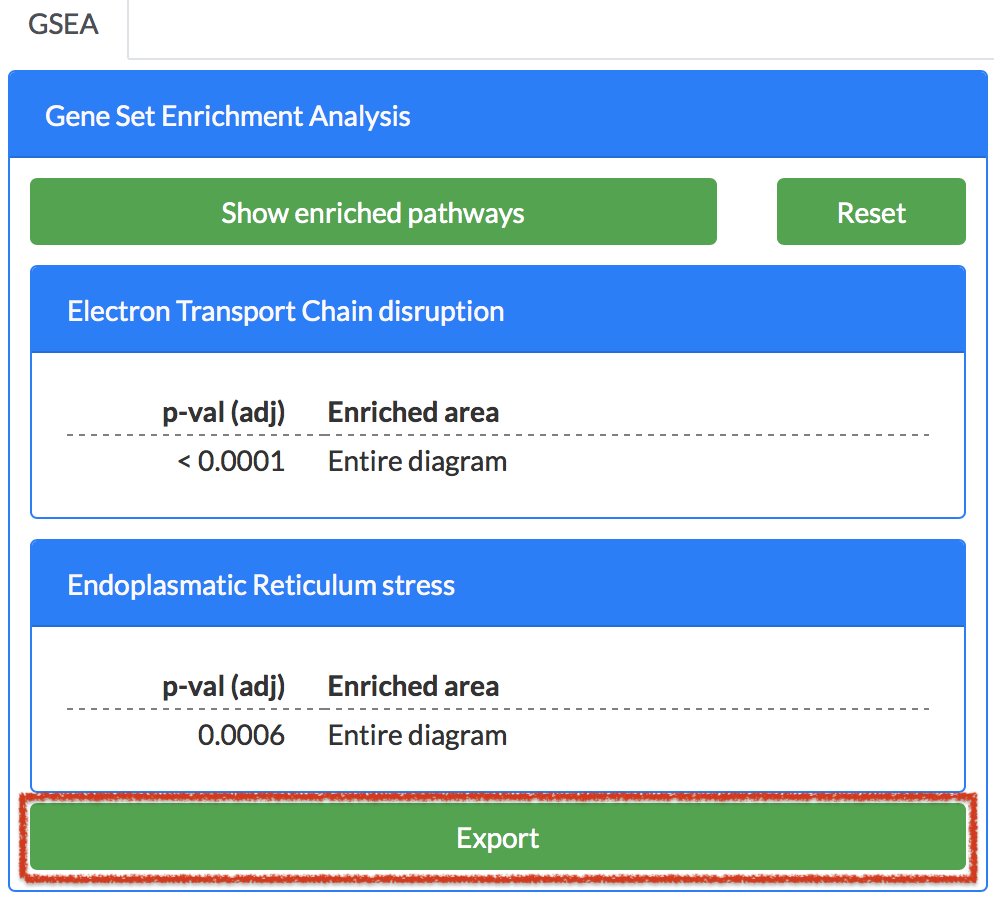The height and width of the screenshot is (906, 994).
Task: Click Entire diagram for Electron Transport Chain disruption
Action: [417, 462]
